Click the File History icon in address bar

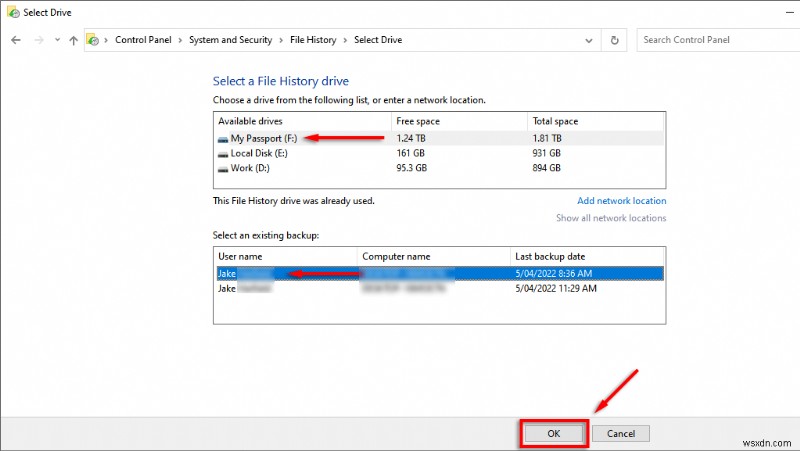pyautogui.click(x=92, y=40)
